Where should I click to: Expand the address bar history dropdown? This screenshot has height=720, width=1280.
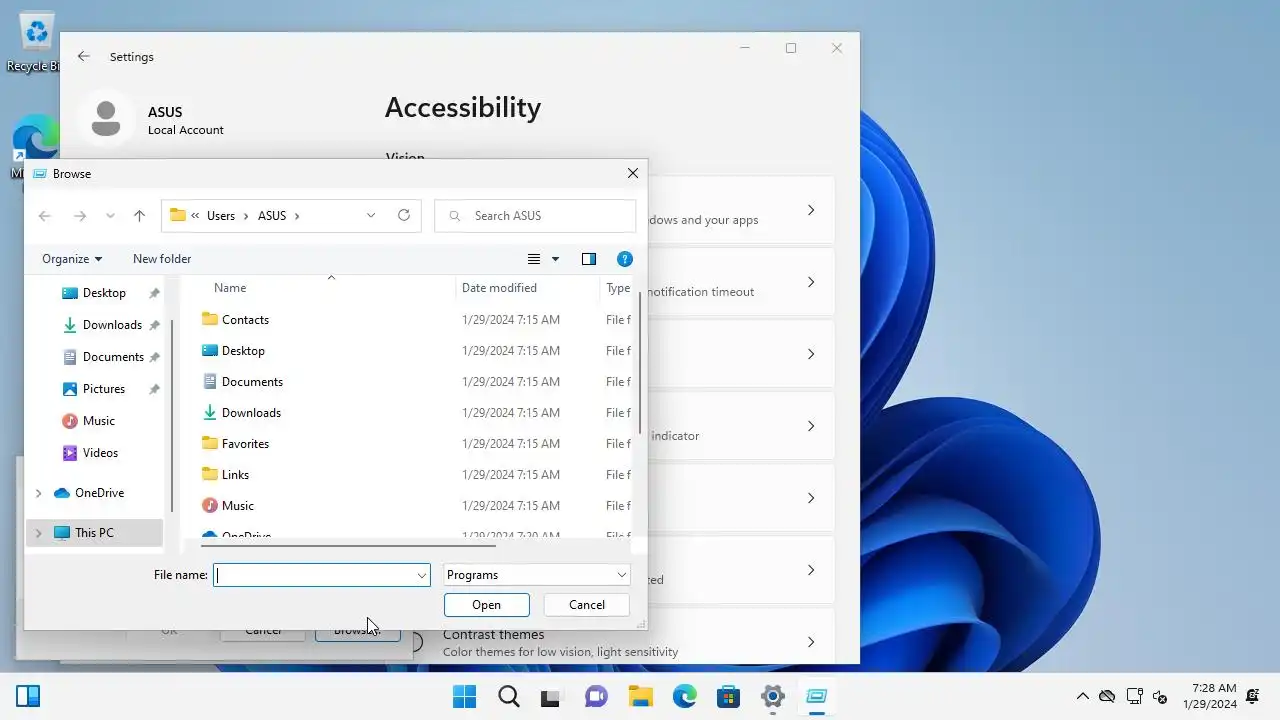click(x=371, y=215)
